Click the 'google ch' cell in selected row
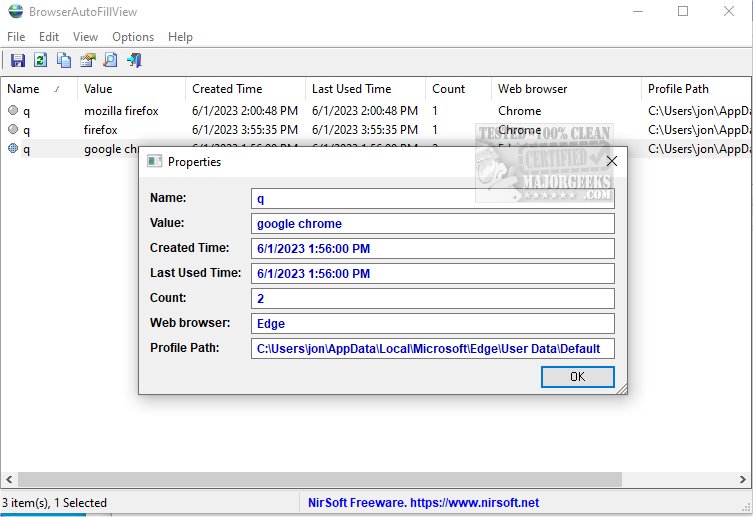 (111, 149)
